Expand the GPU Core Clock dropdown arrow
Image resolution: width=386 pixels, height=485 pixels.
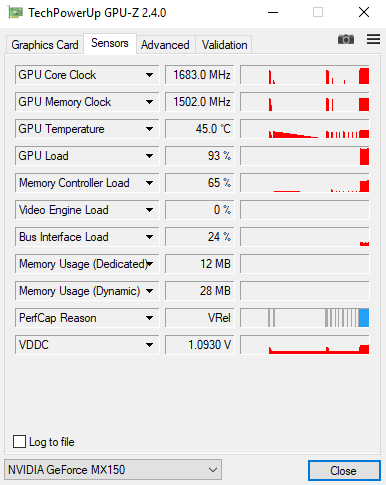149,75
